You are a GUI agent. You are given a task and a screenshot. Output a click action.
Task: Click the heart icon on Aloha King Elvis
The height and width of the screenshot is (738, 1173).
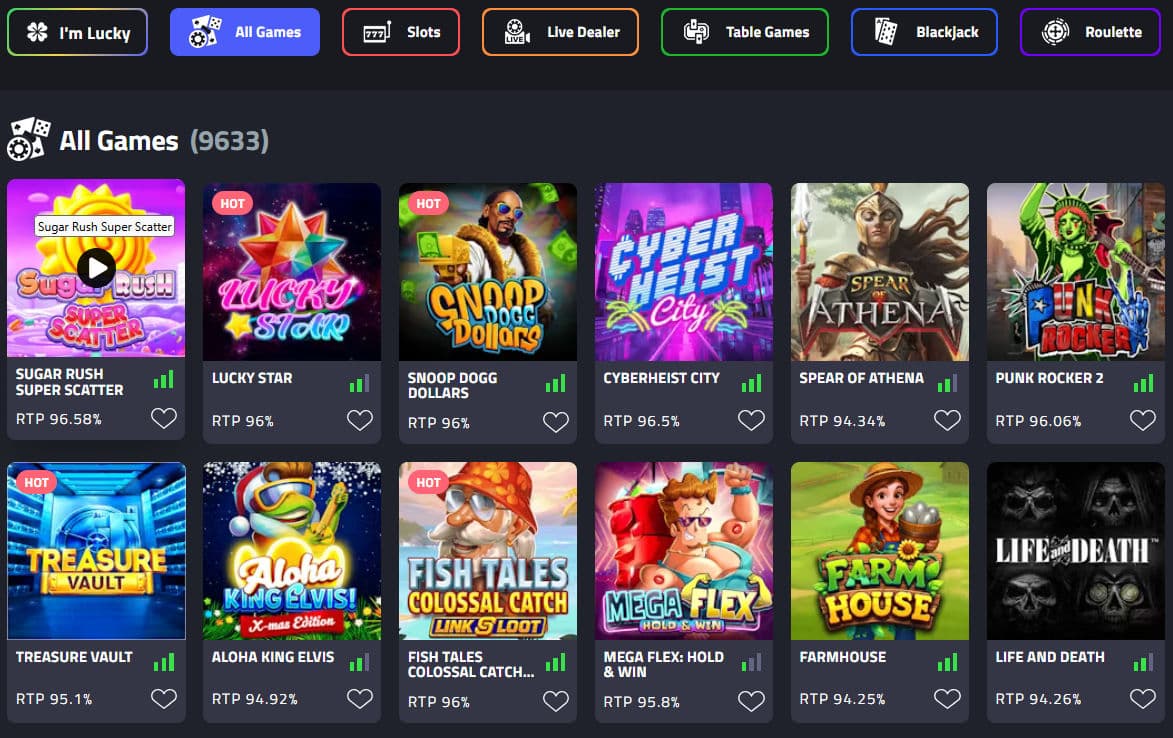[360, 699]
